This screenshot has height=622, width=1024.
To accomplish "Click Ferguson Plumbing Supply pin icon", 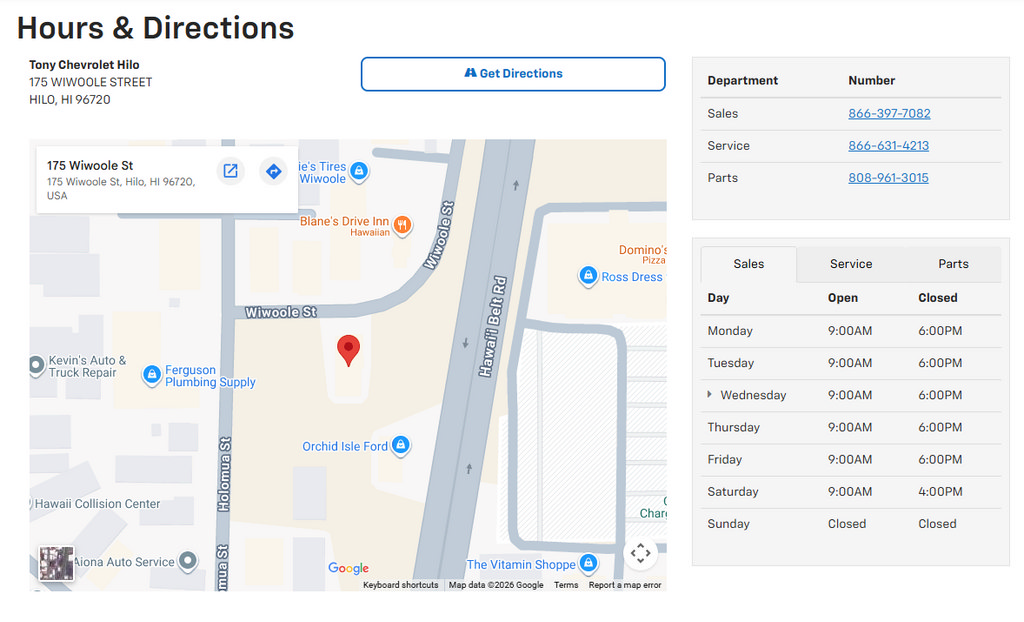I will pos(152,375).
